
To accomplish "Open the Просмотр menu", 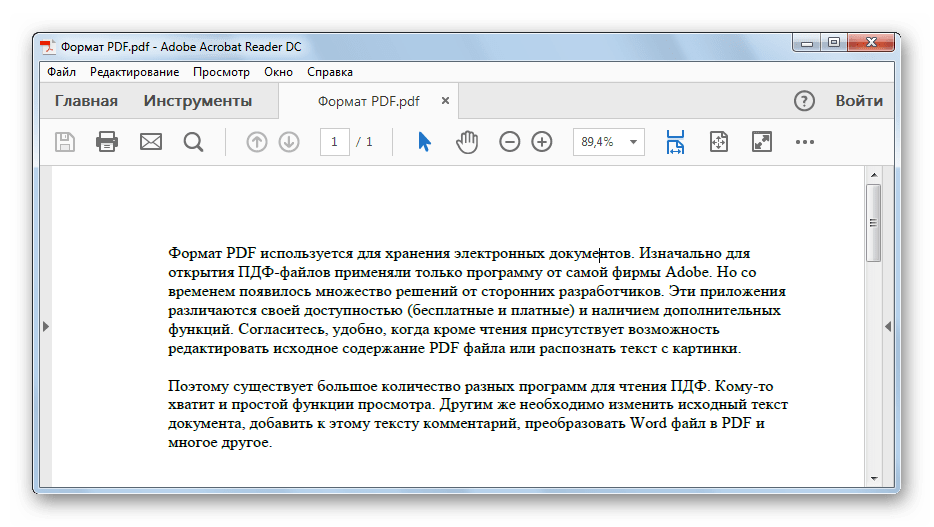I will 221,72.
